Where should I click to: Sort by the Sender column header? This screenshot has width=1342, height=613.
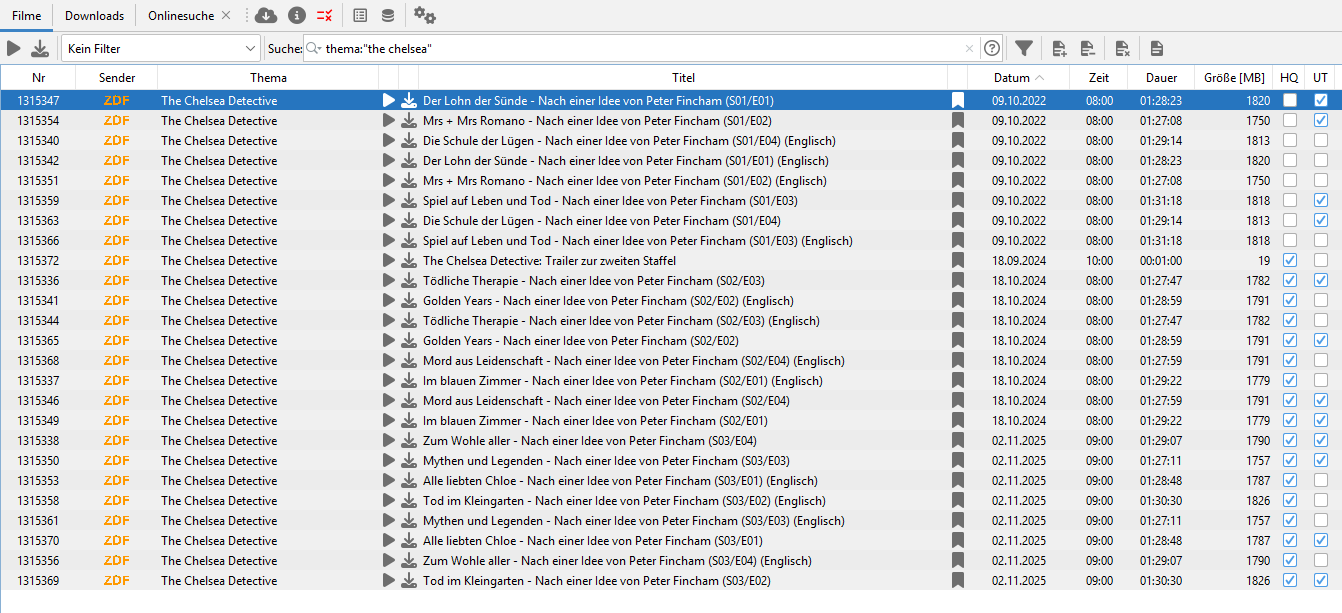click(117, 77)
